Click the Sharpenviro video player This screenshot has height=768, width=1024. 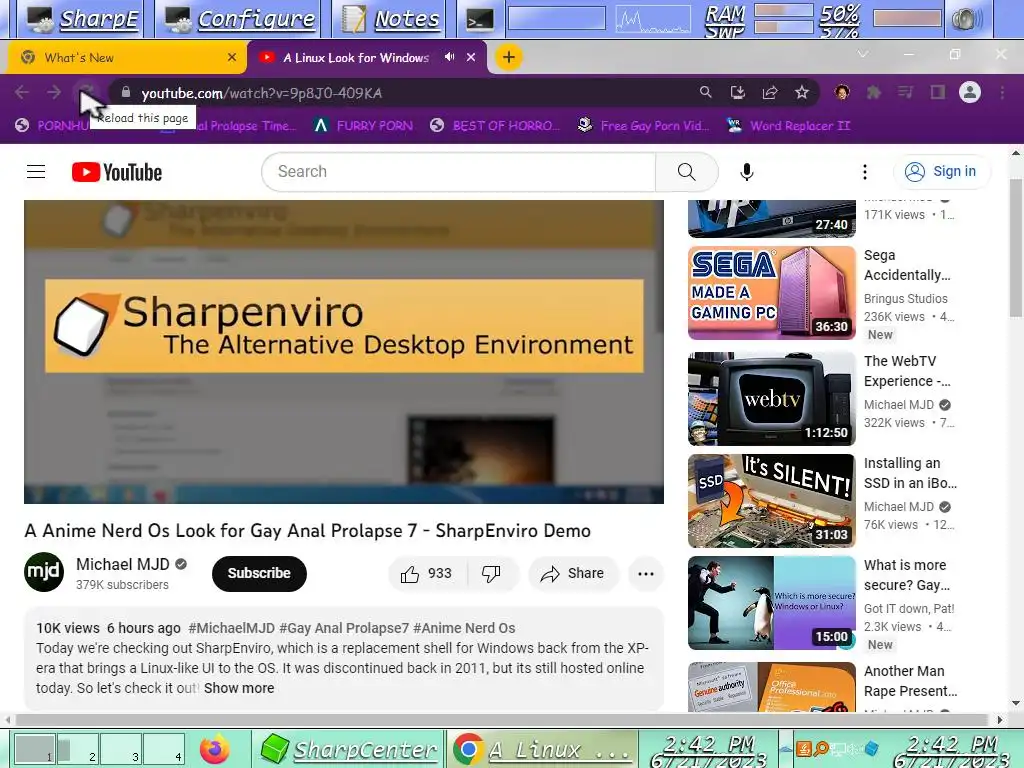344,351
